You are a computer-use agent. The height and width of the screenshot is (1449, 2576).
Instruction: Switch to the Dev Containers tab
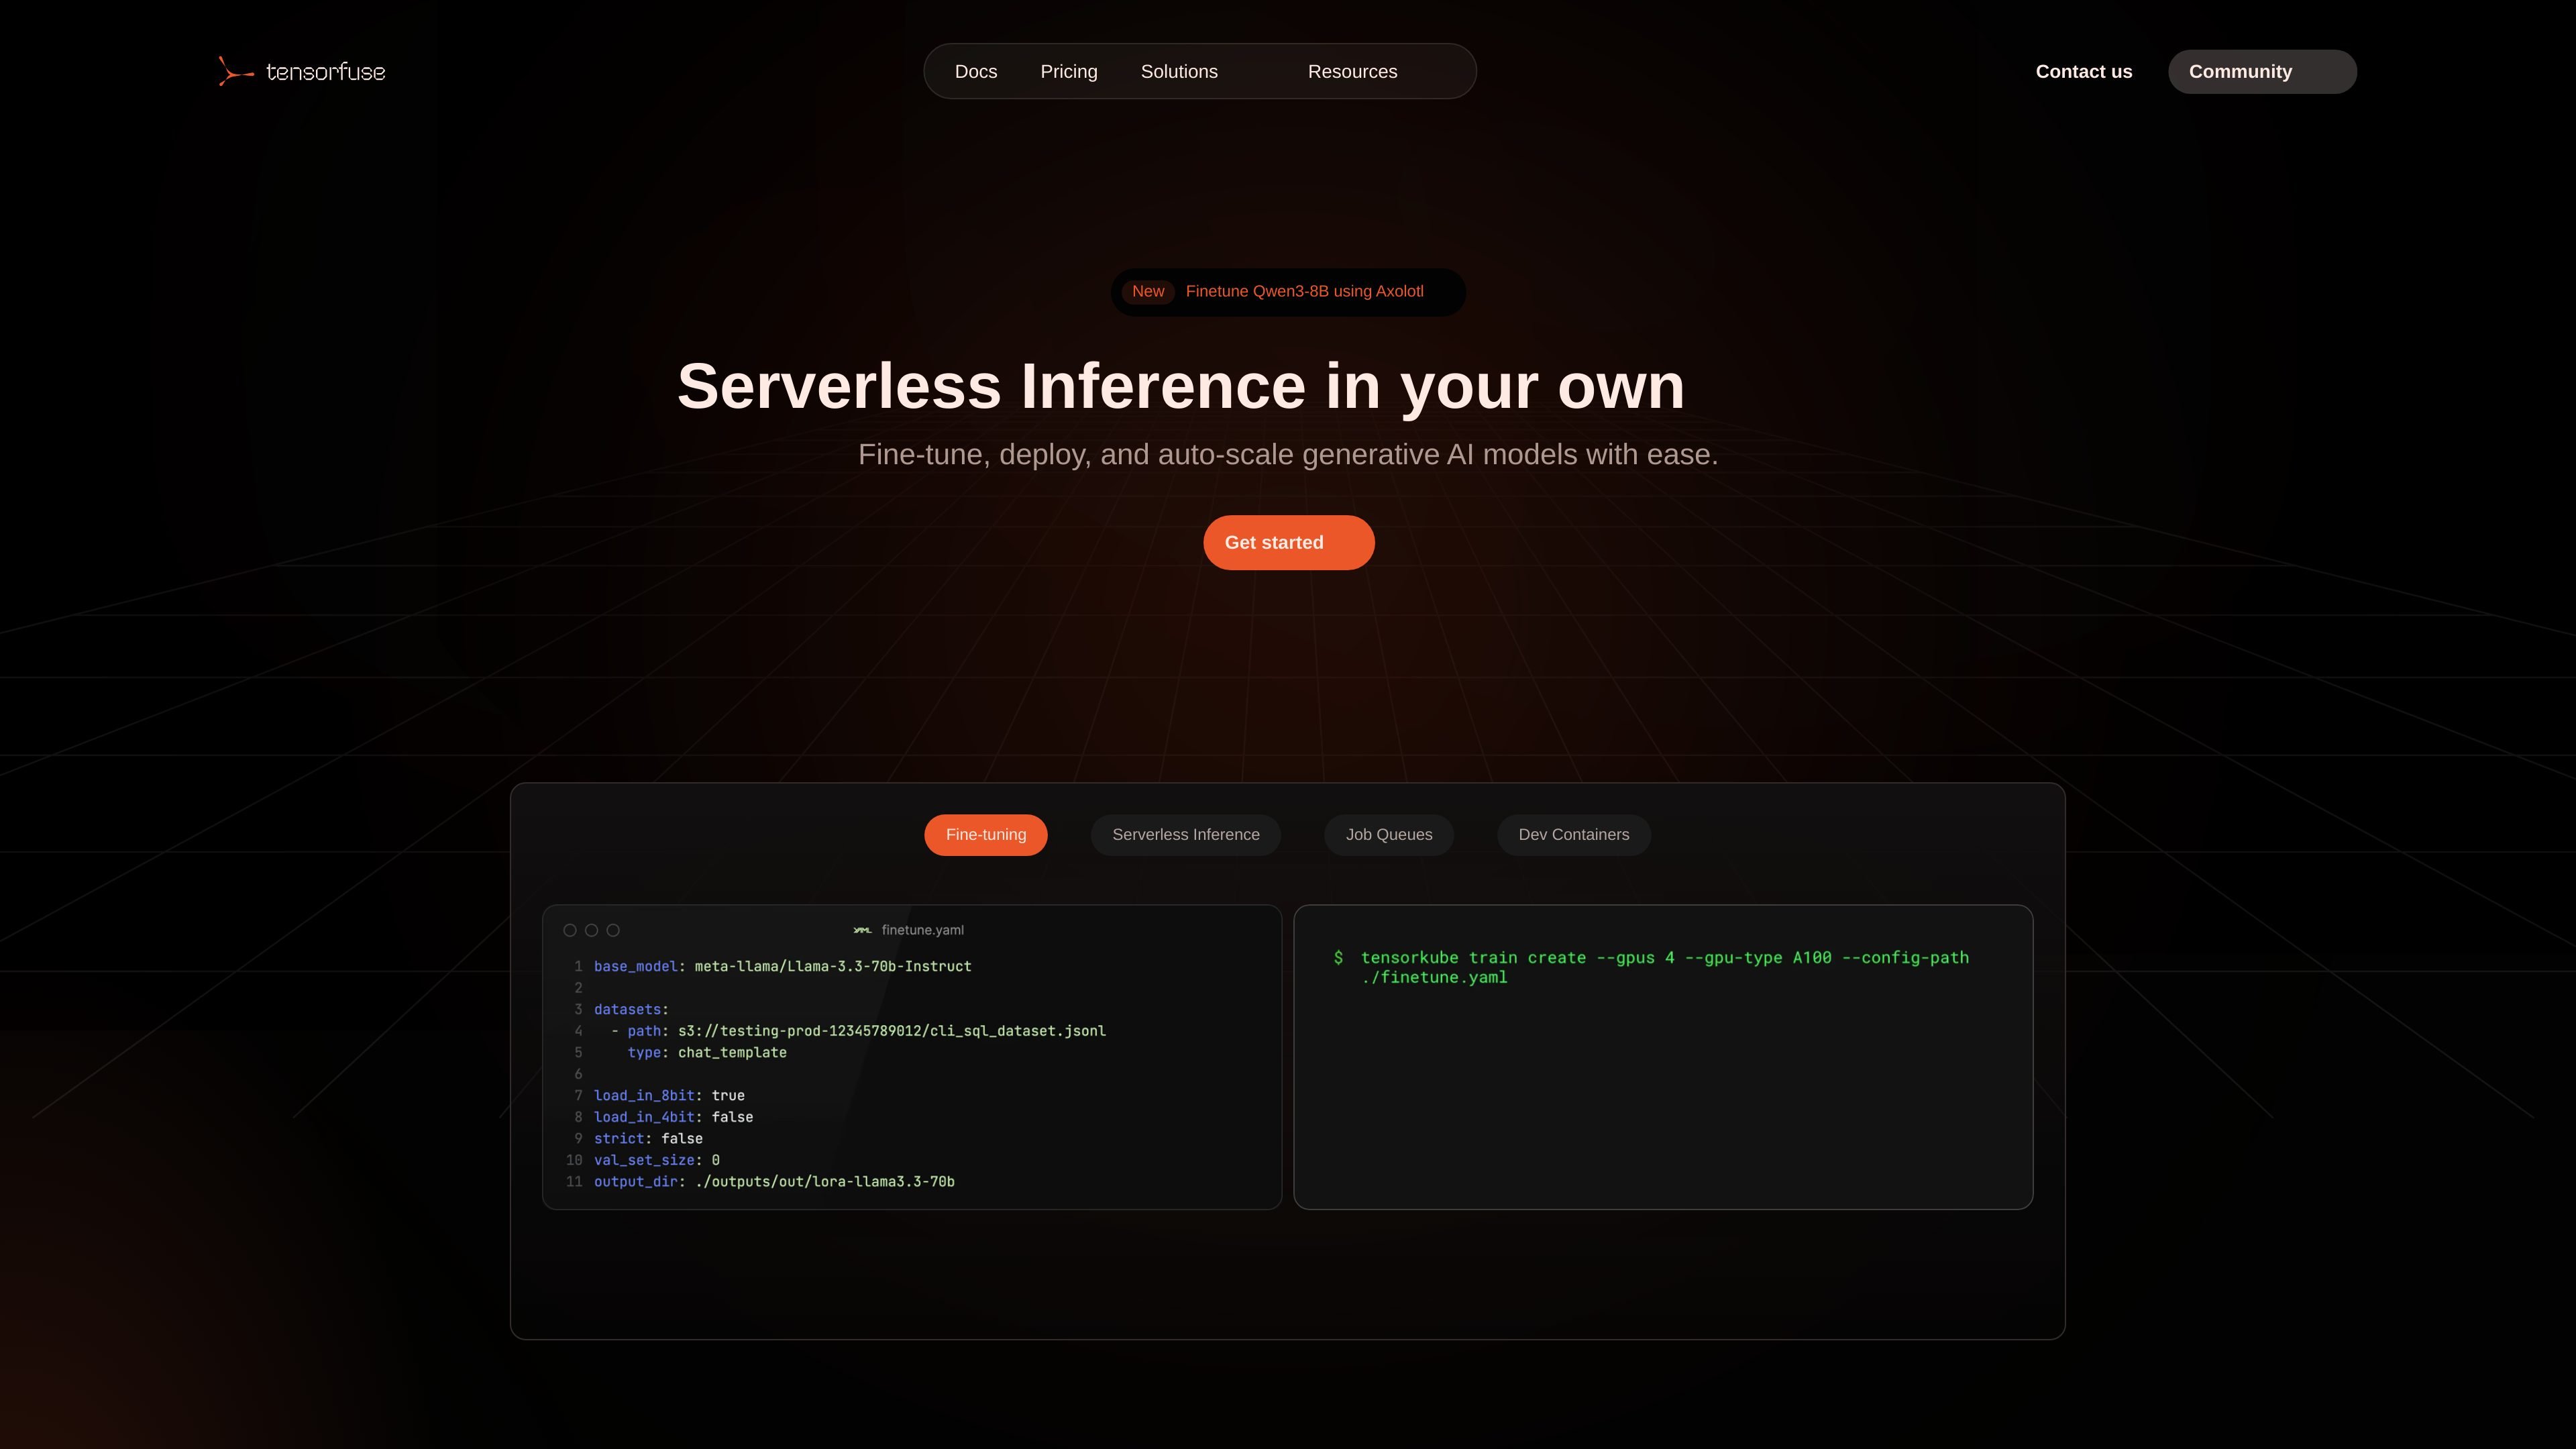pos(1574,835)
